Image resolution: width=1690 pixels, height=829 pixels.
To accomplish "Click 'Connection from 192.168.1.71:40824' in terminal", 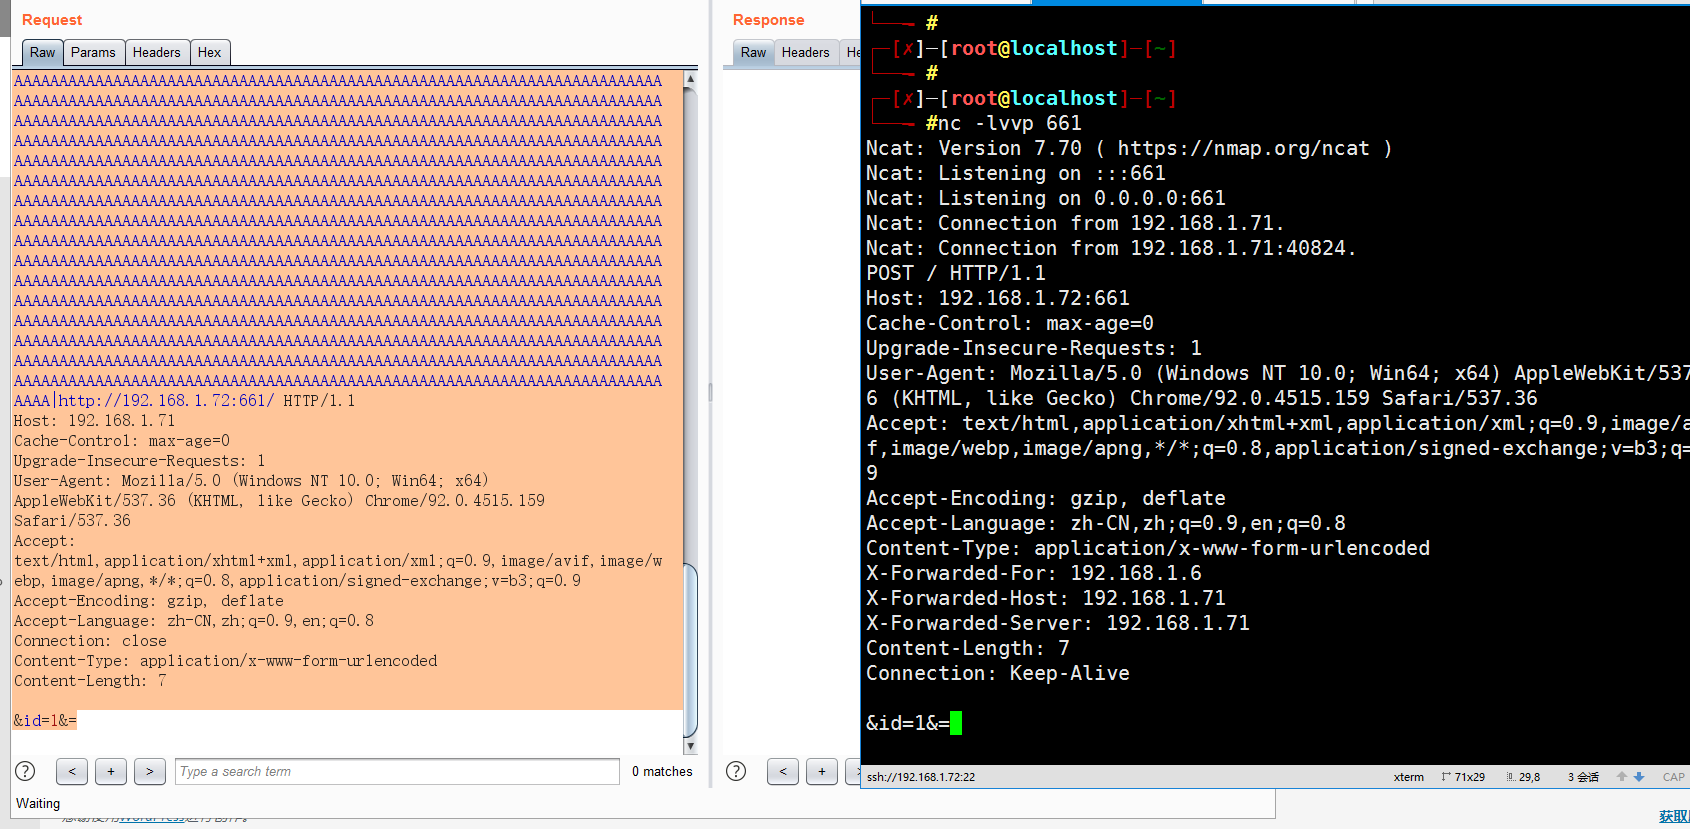I will coord(1147,248).
